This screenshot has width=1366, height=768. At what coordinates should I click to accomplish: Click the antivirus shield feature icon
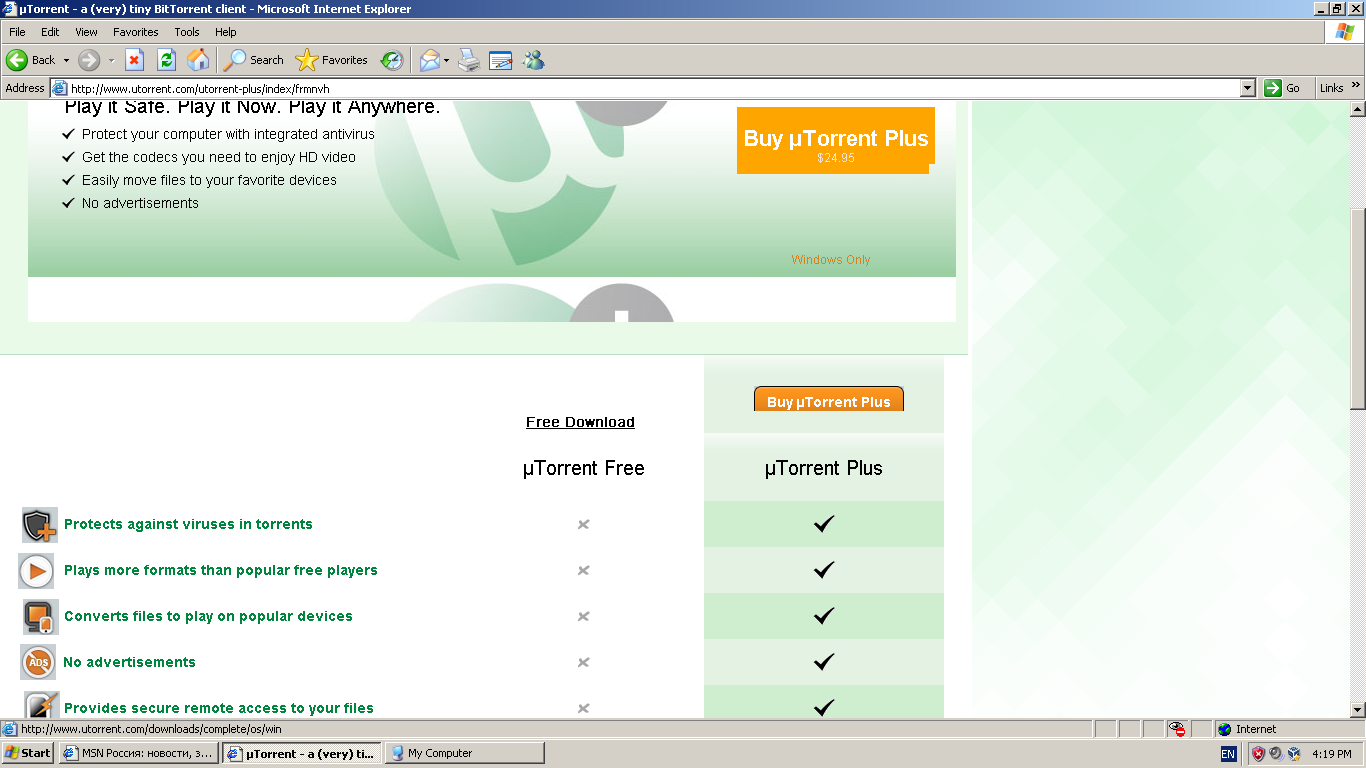point(39,525)
